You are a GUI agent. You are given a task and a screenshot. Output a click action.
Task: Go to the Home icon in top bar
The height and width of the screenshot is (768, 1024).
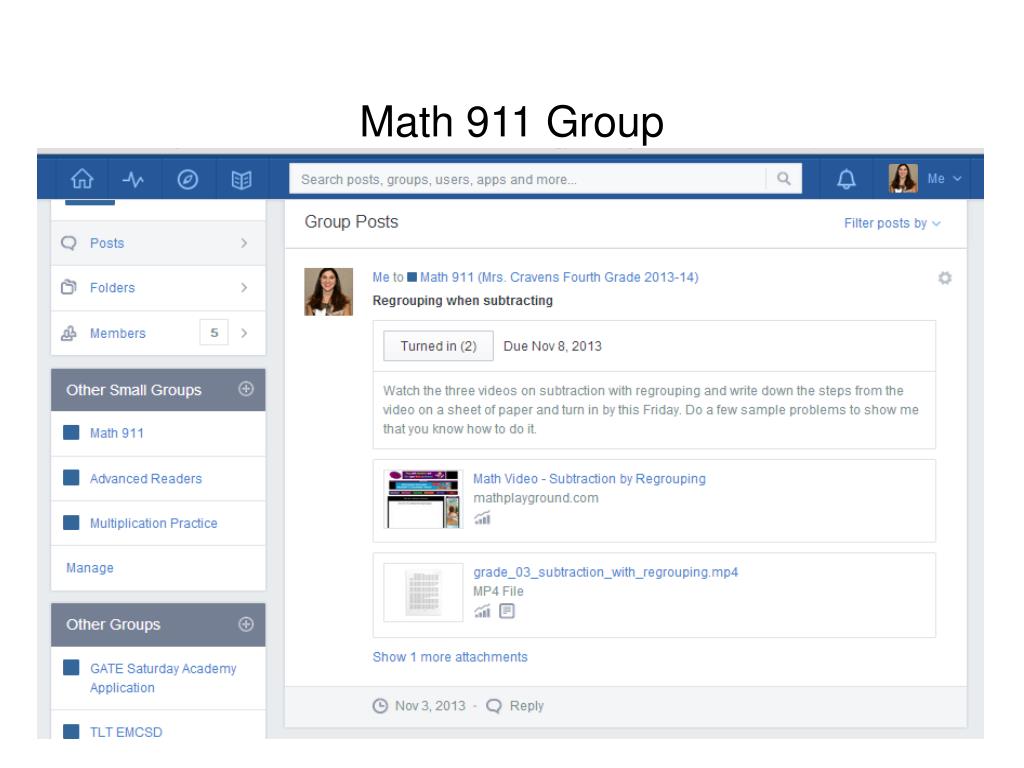pyautogui.click(x=82, y=178)
